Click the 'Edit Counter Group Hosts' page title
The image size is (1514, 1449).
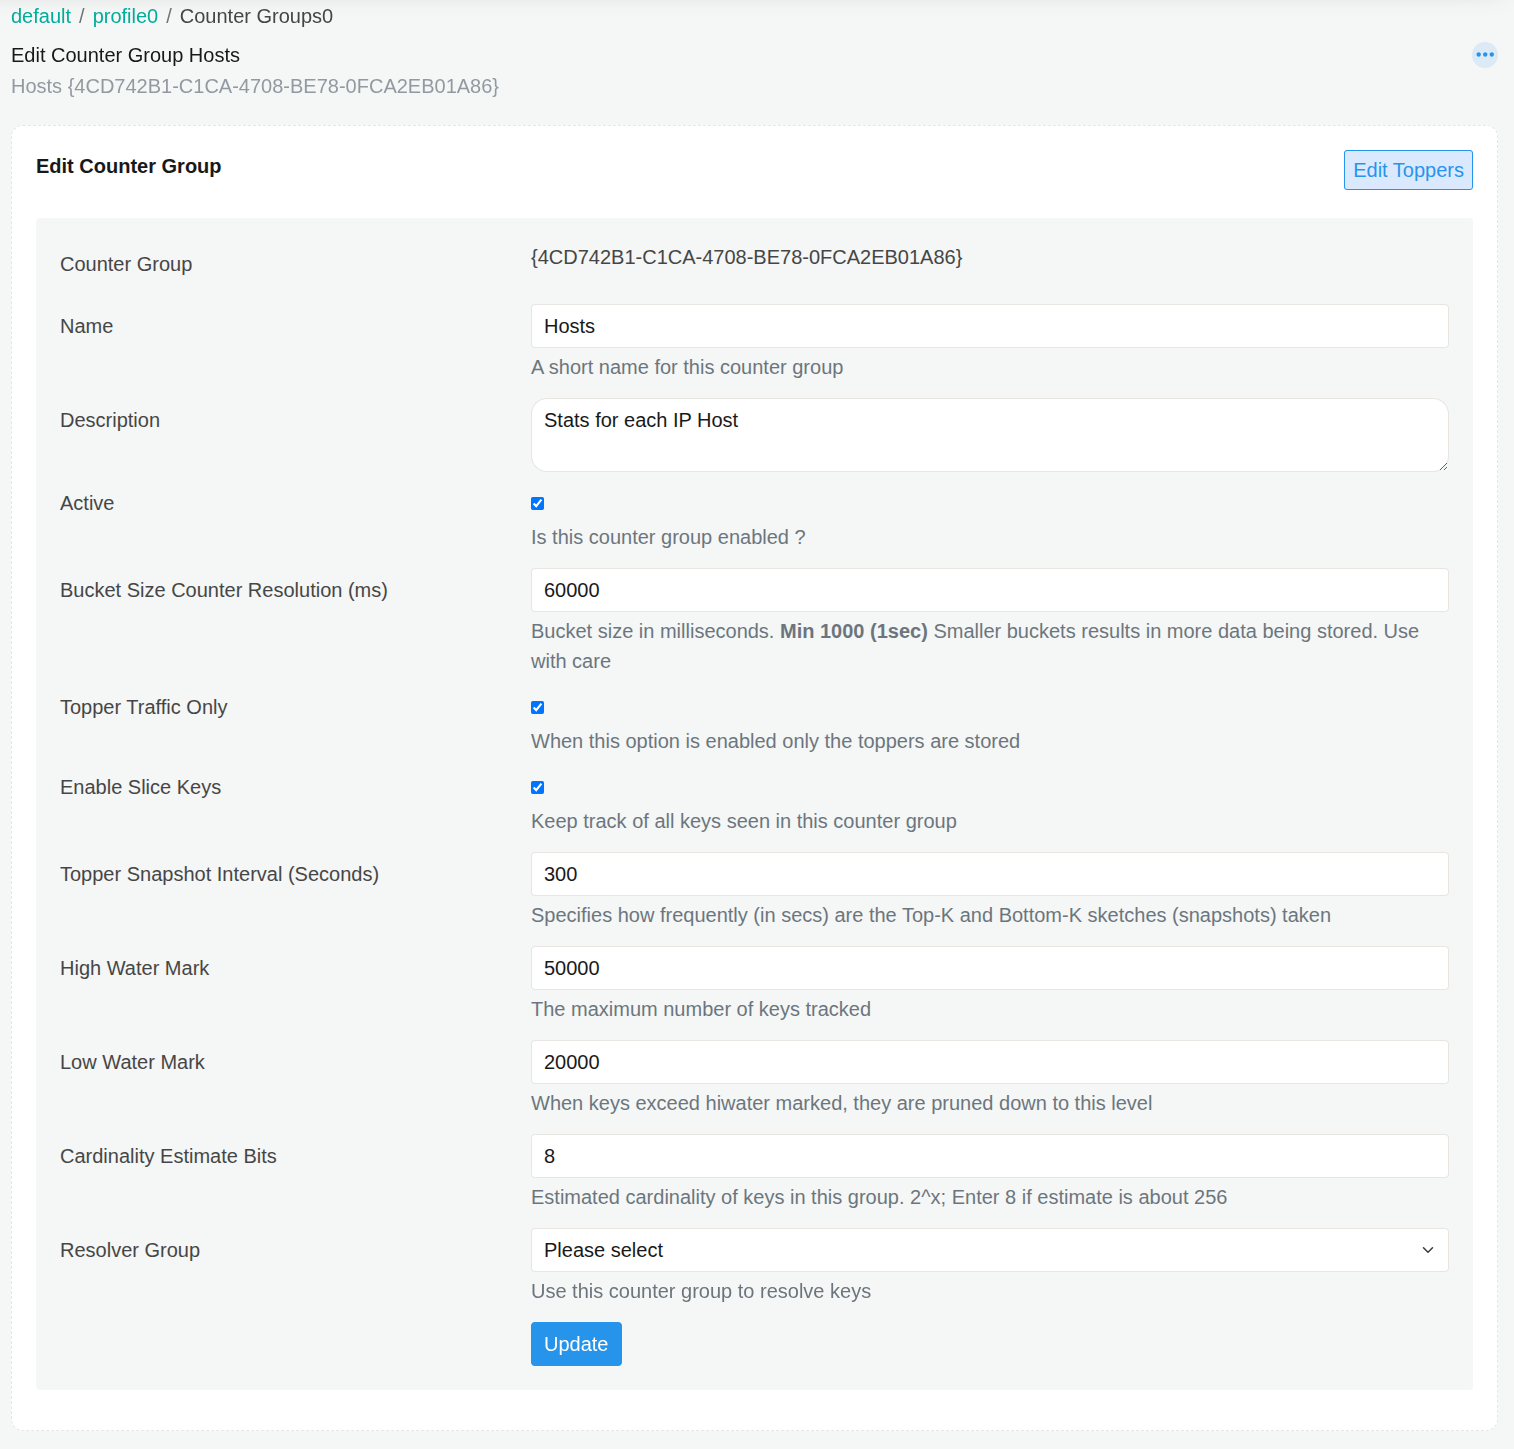(125, 55)
